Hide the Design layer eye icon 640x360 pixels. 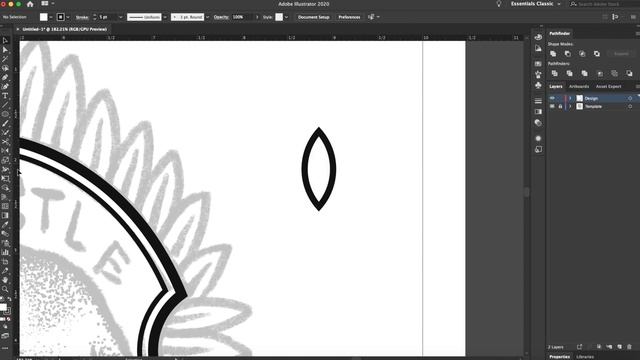(552, 98)
